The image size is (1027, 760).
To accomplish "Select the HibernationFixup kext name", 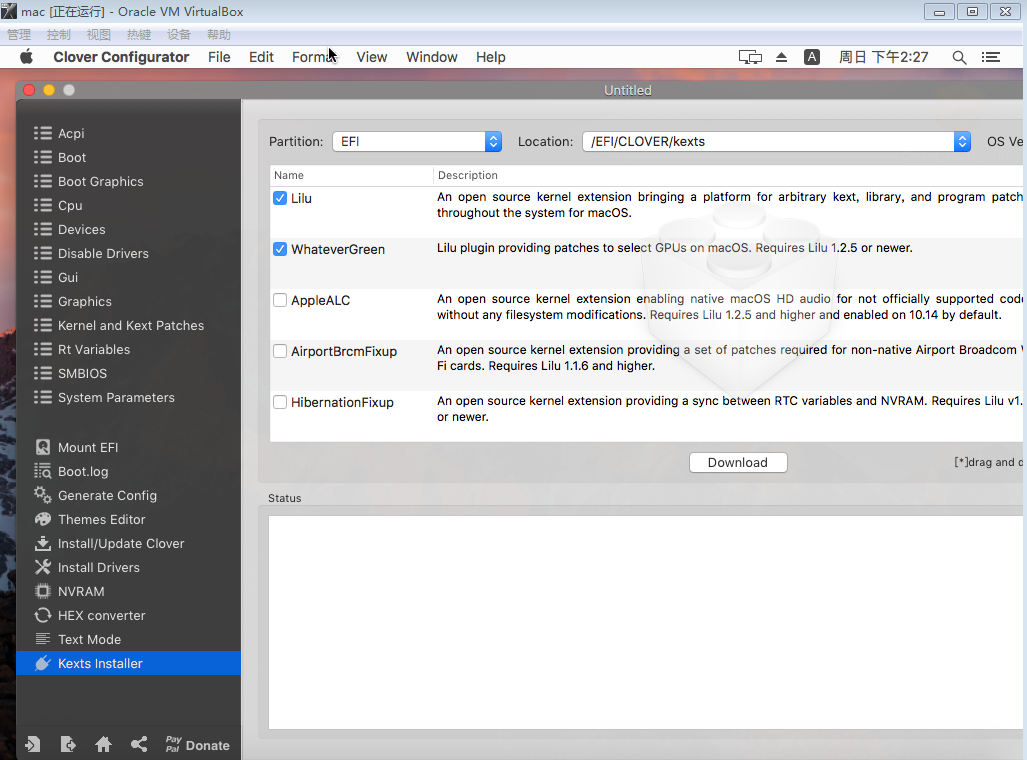I will point(342,403).
